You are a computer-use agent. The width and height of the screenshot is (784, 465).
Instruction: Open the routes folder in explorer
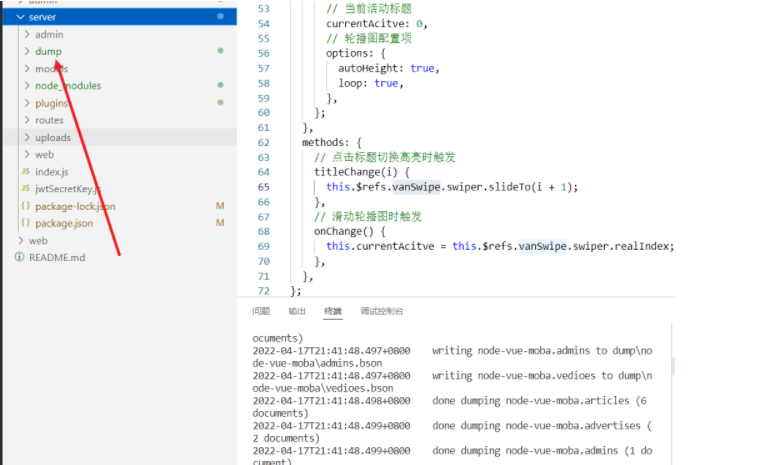point(49,120)
